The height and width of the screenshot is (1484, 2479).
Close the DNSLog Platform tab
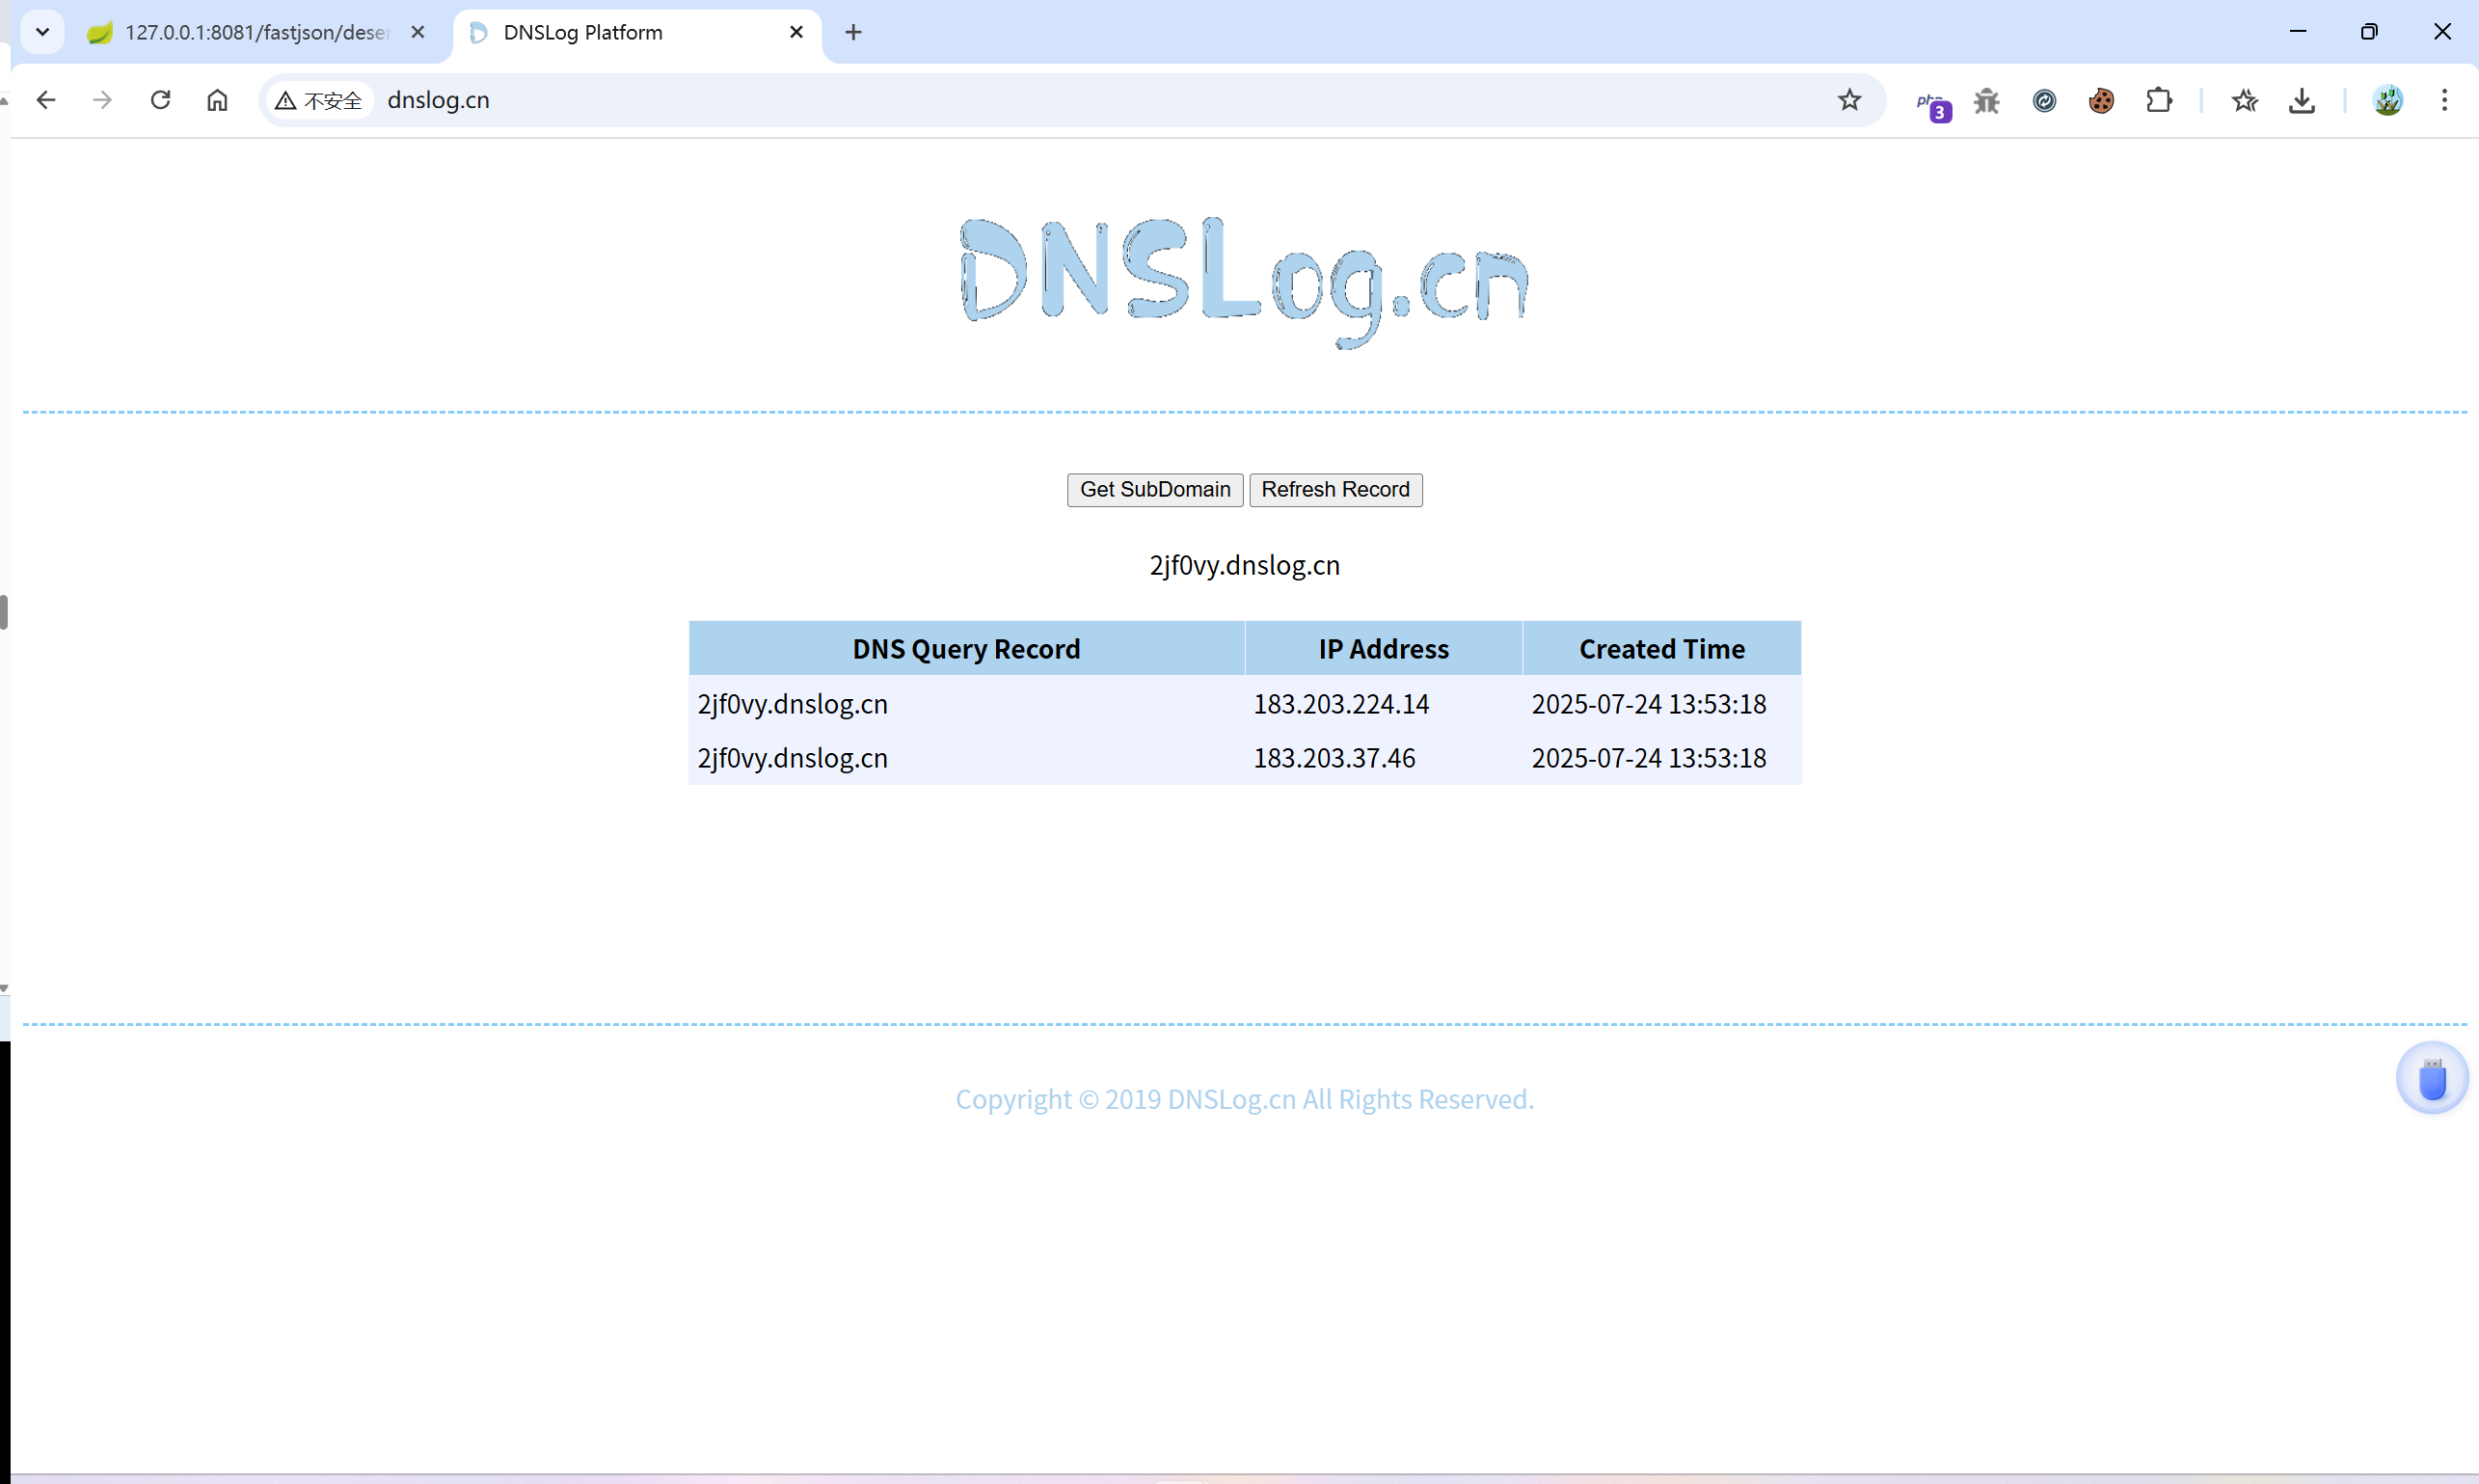coord(796,32)
